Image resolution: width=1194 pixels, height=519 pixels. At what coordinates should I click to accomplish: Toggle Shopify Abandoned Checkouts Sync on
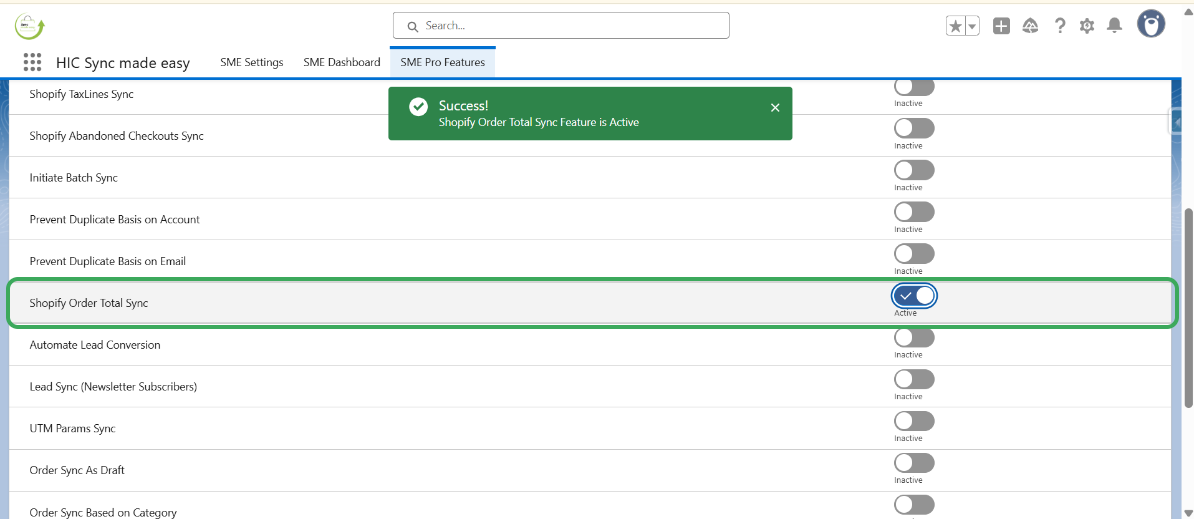coord(914,128)
